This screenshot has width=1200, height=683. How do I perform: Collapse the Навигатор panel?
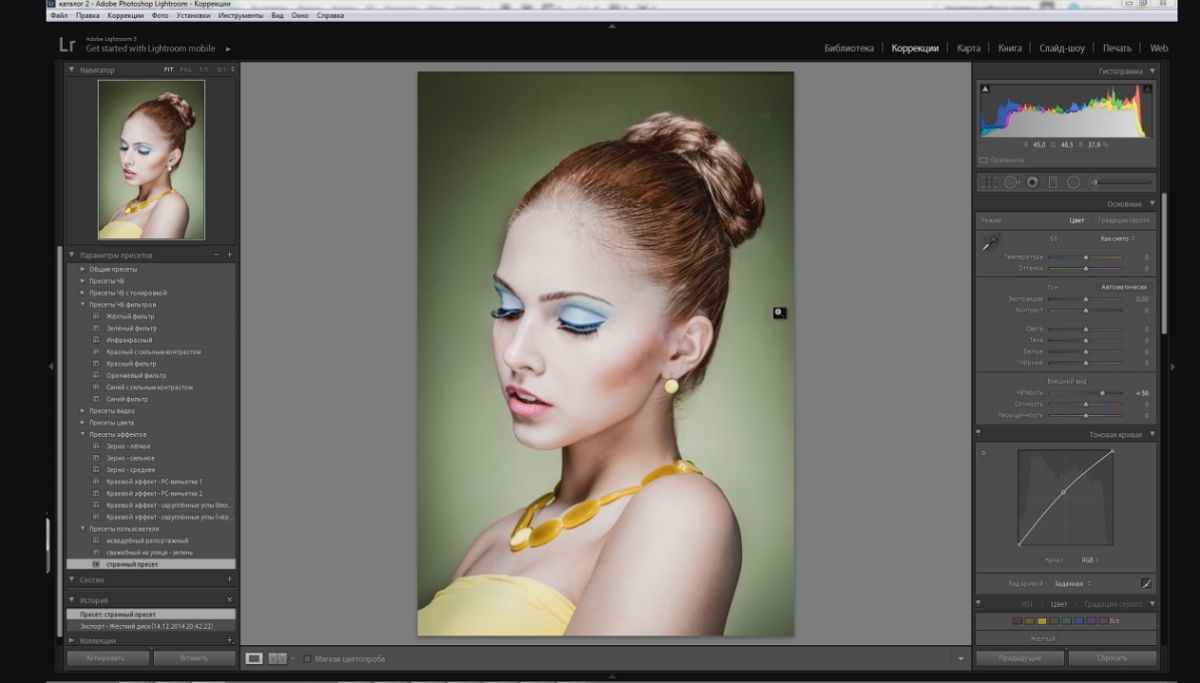tap(72, 70)
